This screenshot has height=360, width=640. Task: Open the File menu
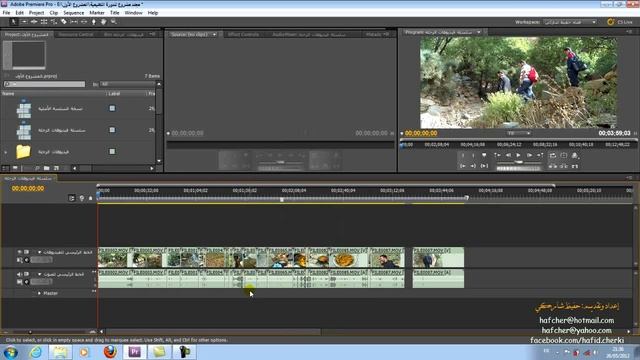(x=6, y=13)
